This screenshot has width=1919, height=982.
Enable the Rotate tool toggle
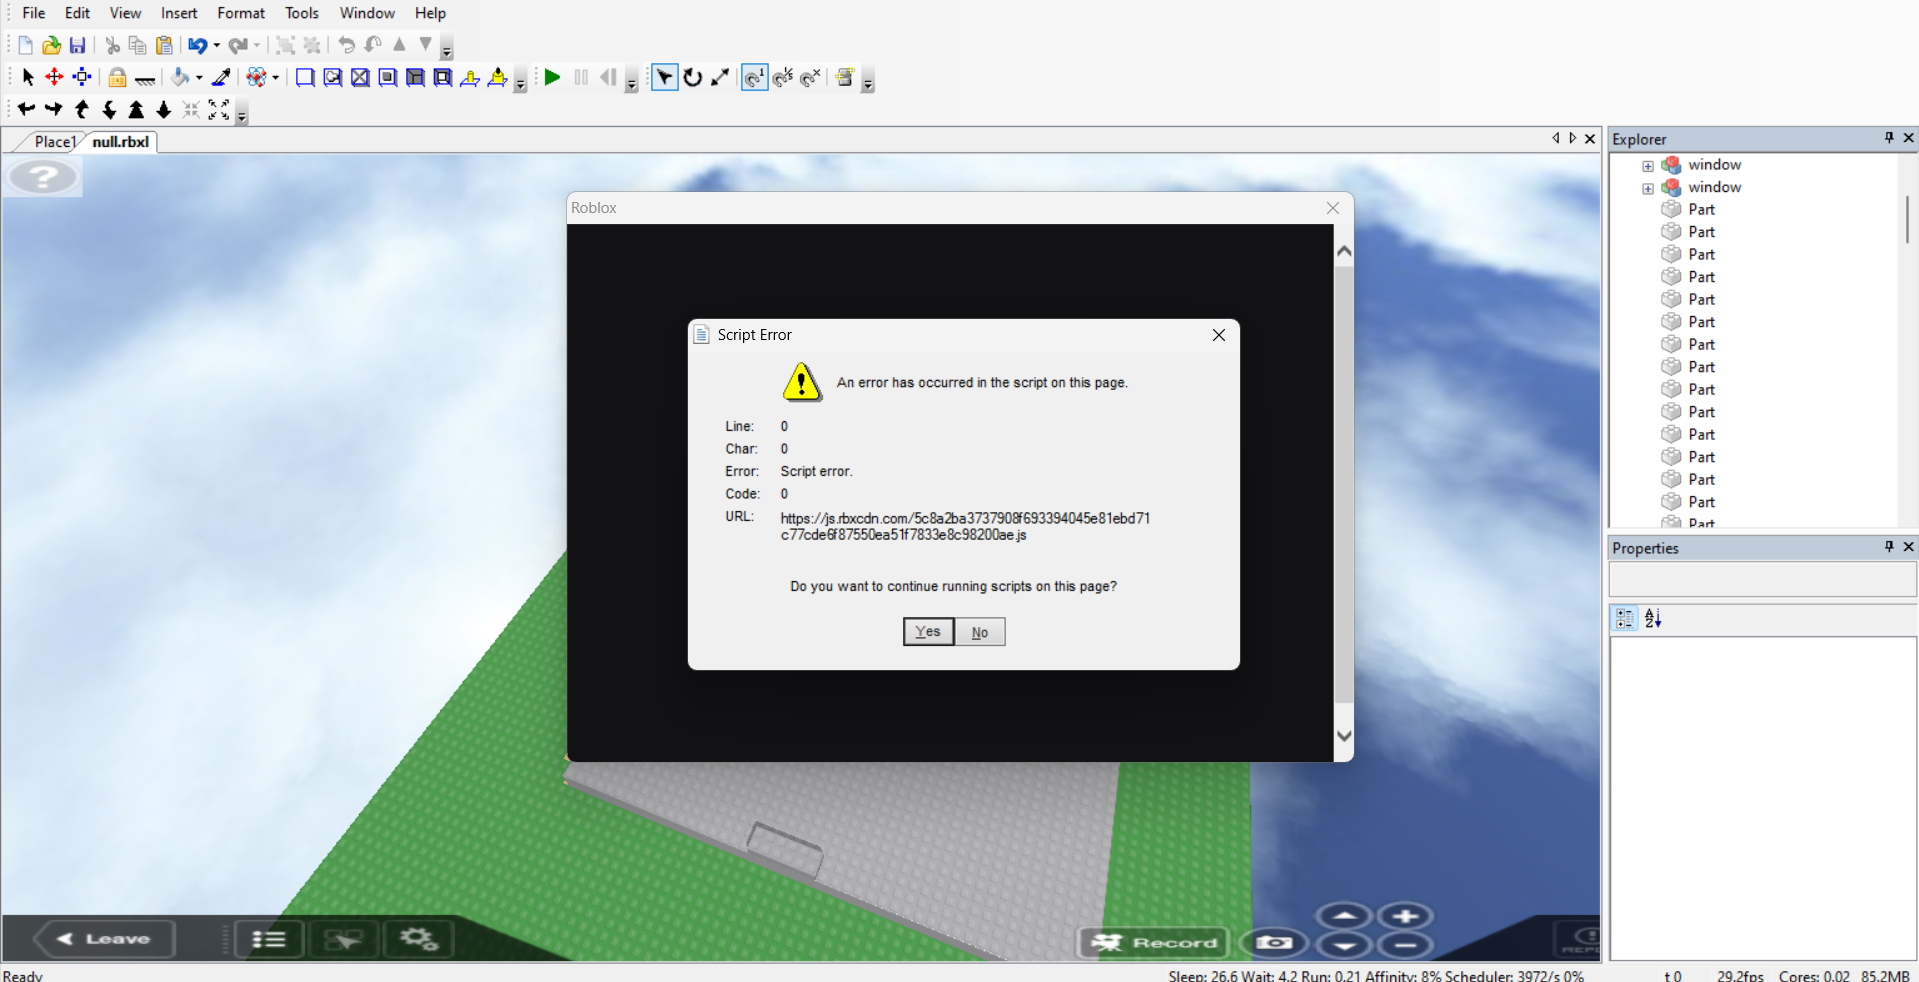pos(692,77)
